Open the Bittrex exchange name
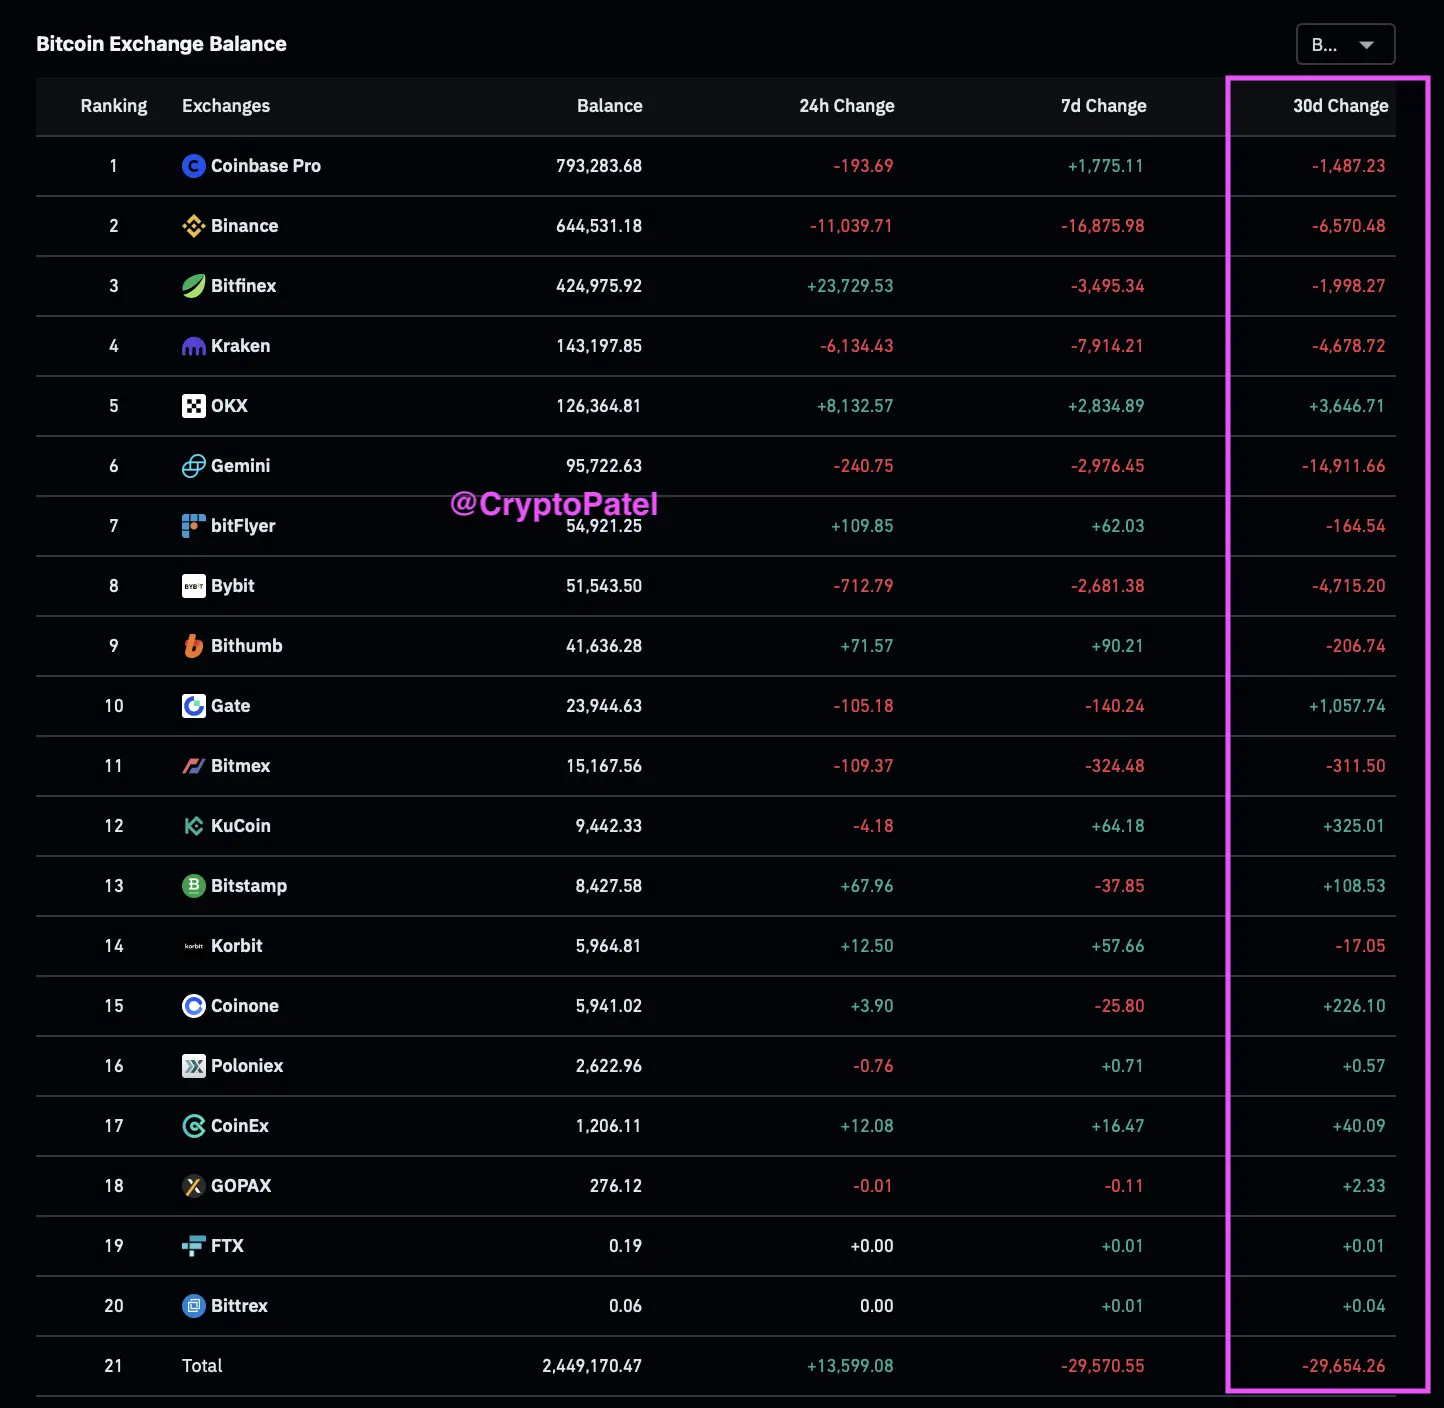This screenshot has width=1444, height=1408. pyautogui.click(x=240, y=1306)
